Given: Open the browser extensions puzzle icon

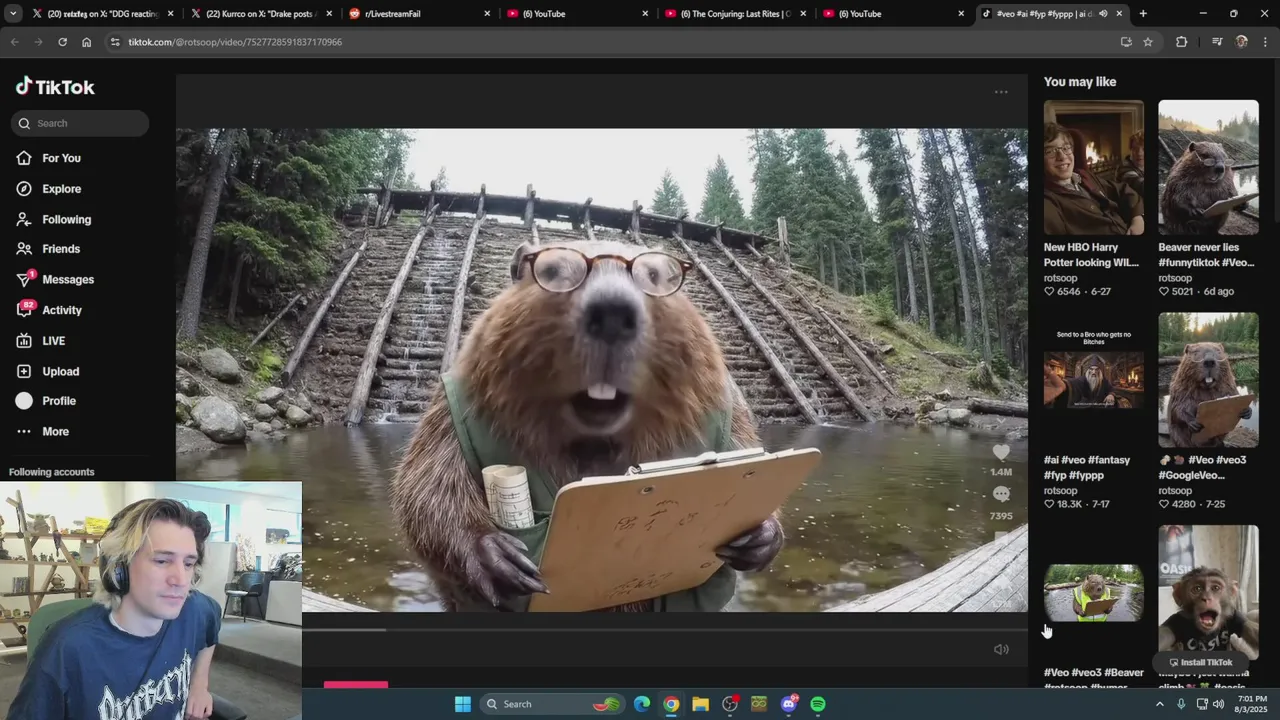Looking at the screenshot, I should [1182, 42].
